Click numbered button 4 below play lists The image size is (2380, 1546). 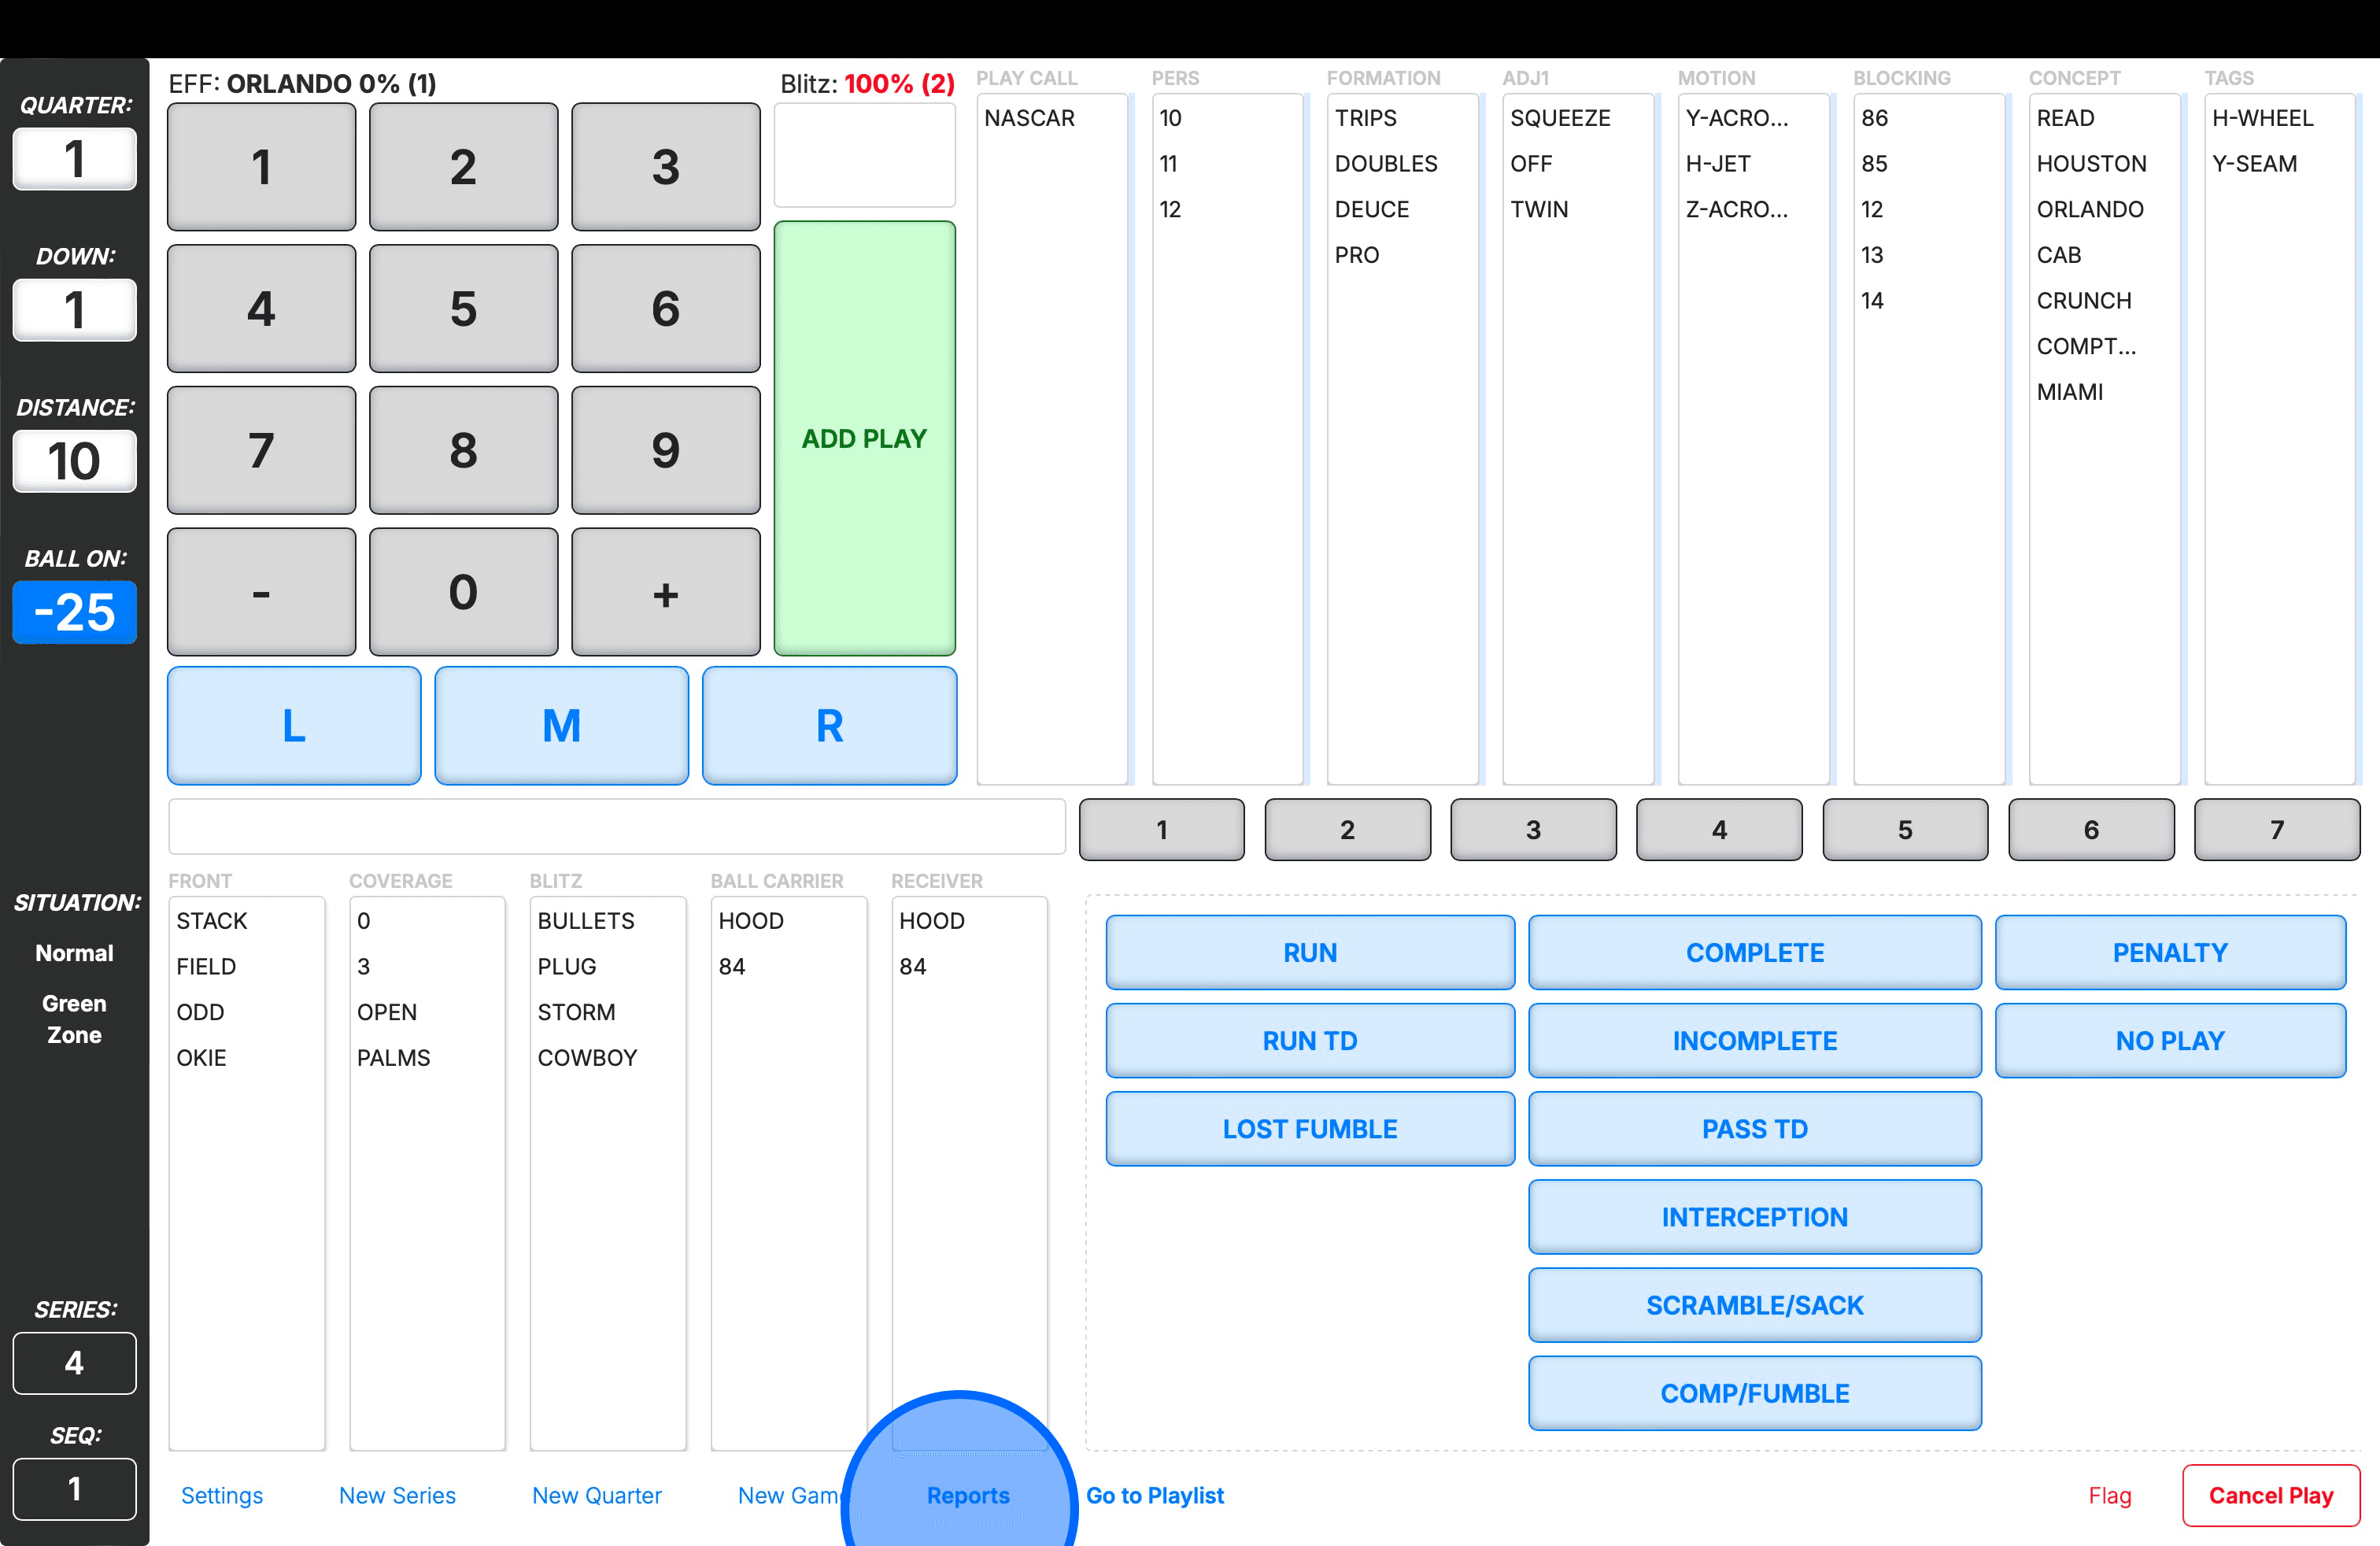tap(1719, 830)
